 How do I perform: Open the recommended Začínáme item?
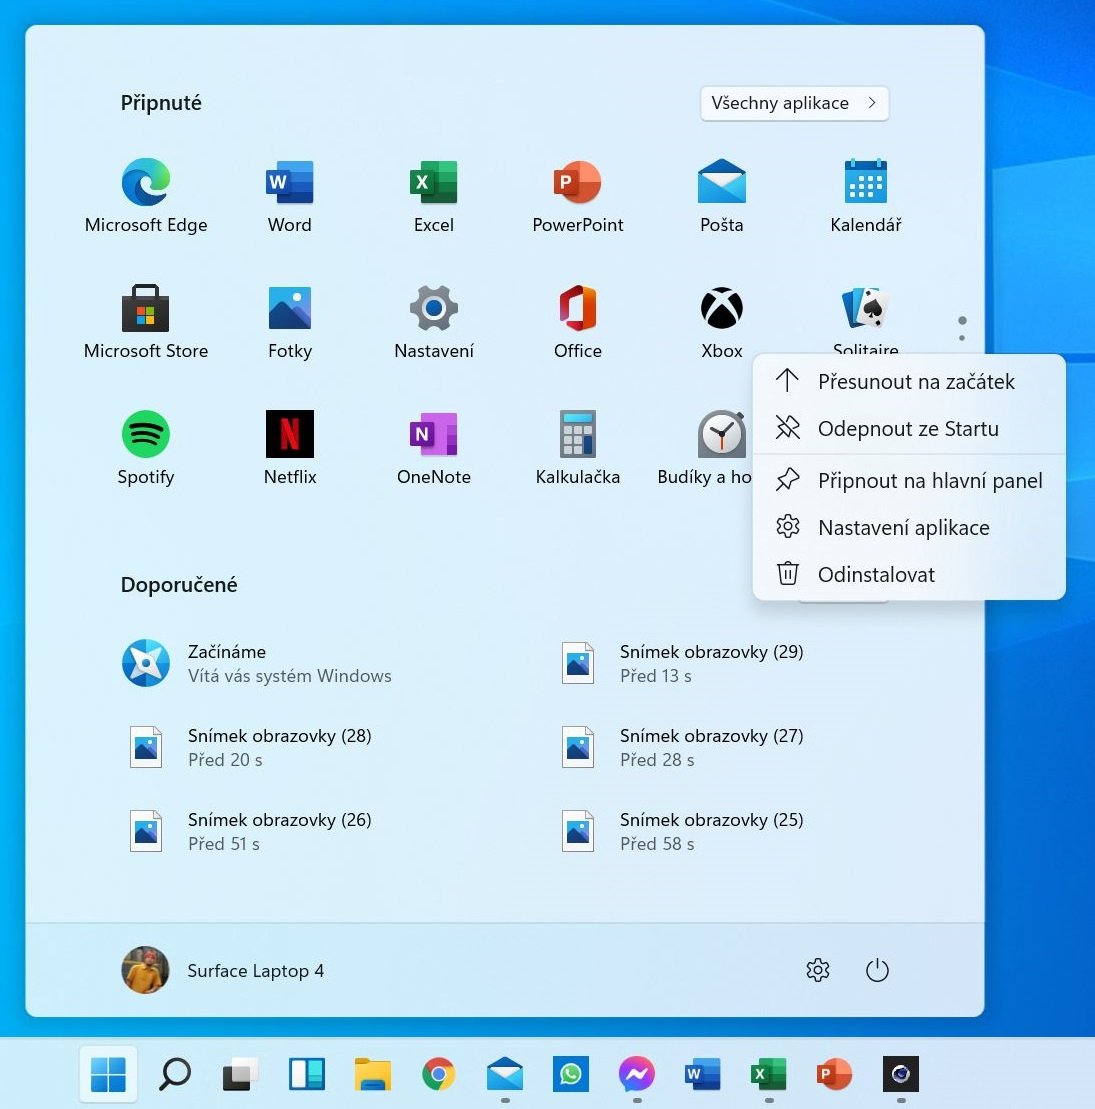(x=257, y=663)
